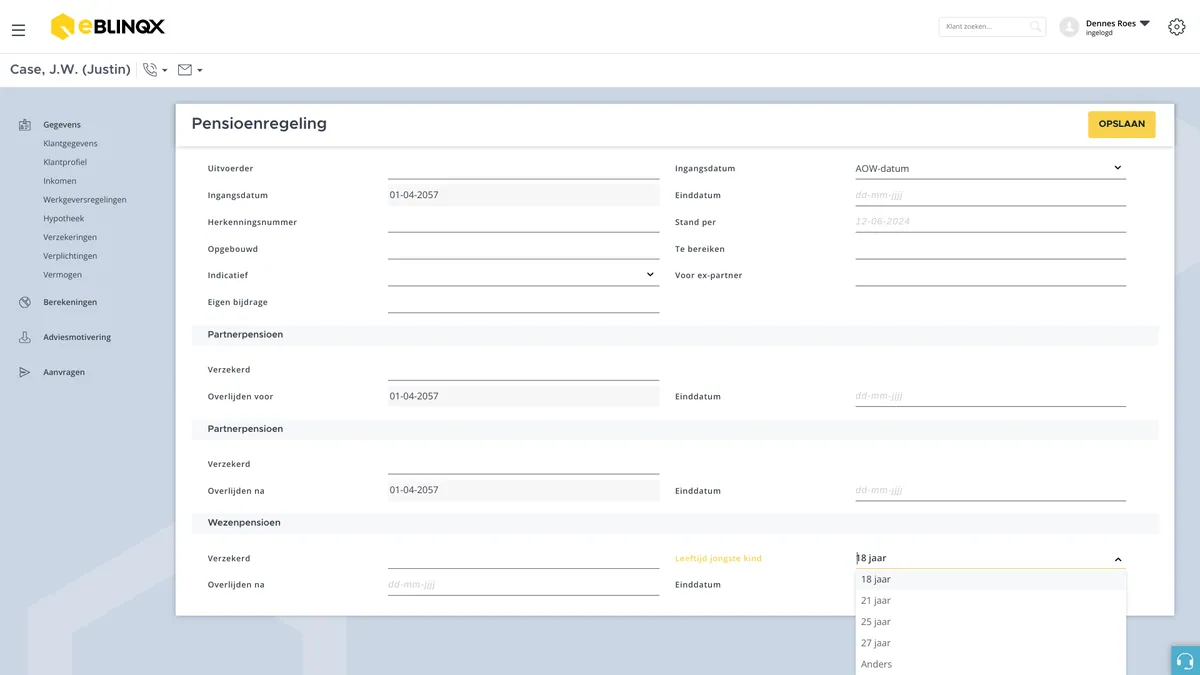This screenshot has height=675, width=1200.
Task: Click the Gegevens sidebar icon
Action: click(25, 125)
